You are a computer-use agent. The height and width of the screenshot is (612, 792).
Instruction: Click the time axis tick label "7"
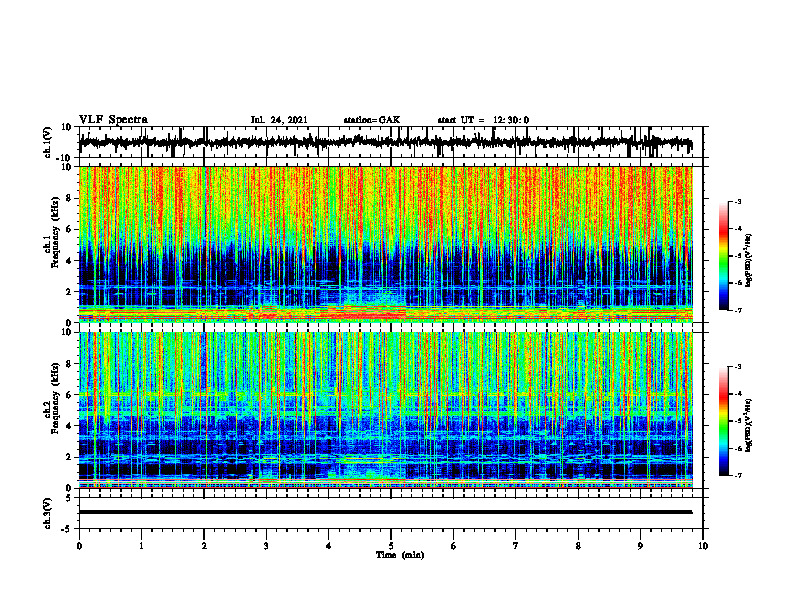pos(516,546)
